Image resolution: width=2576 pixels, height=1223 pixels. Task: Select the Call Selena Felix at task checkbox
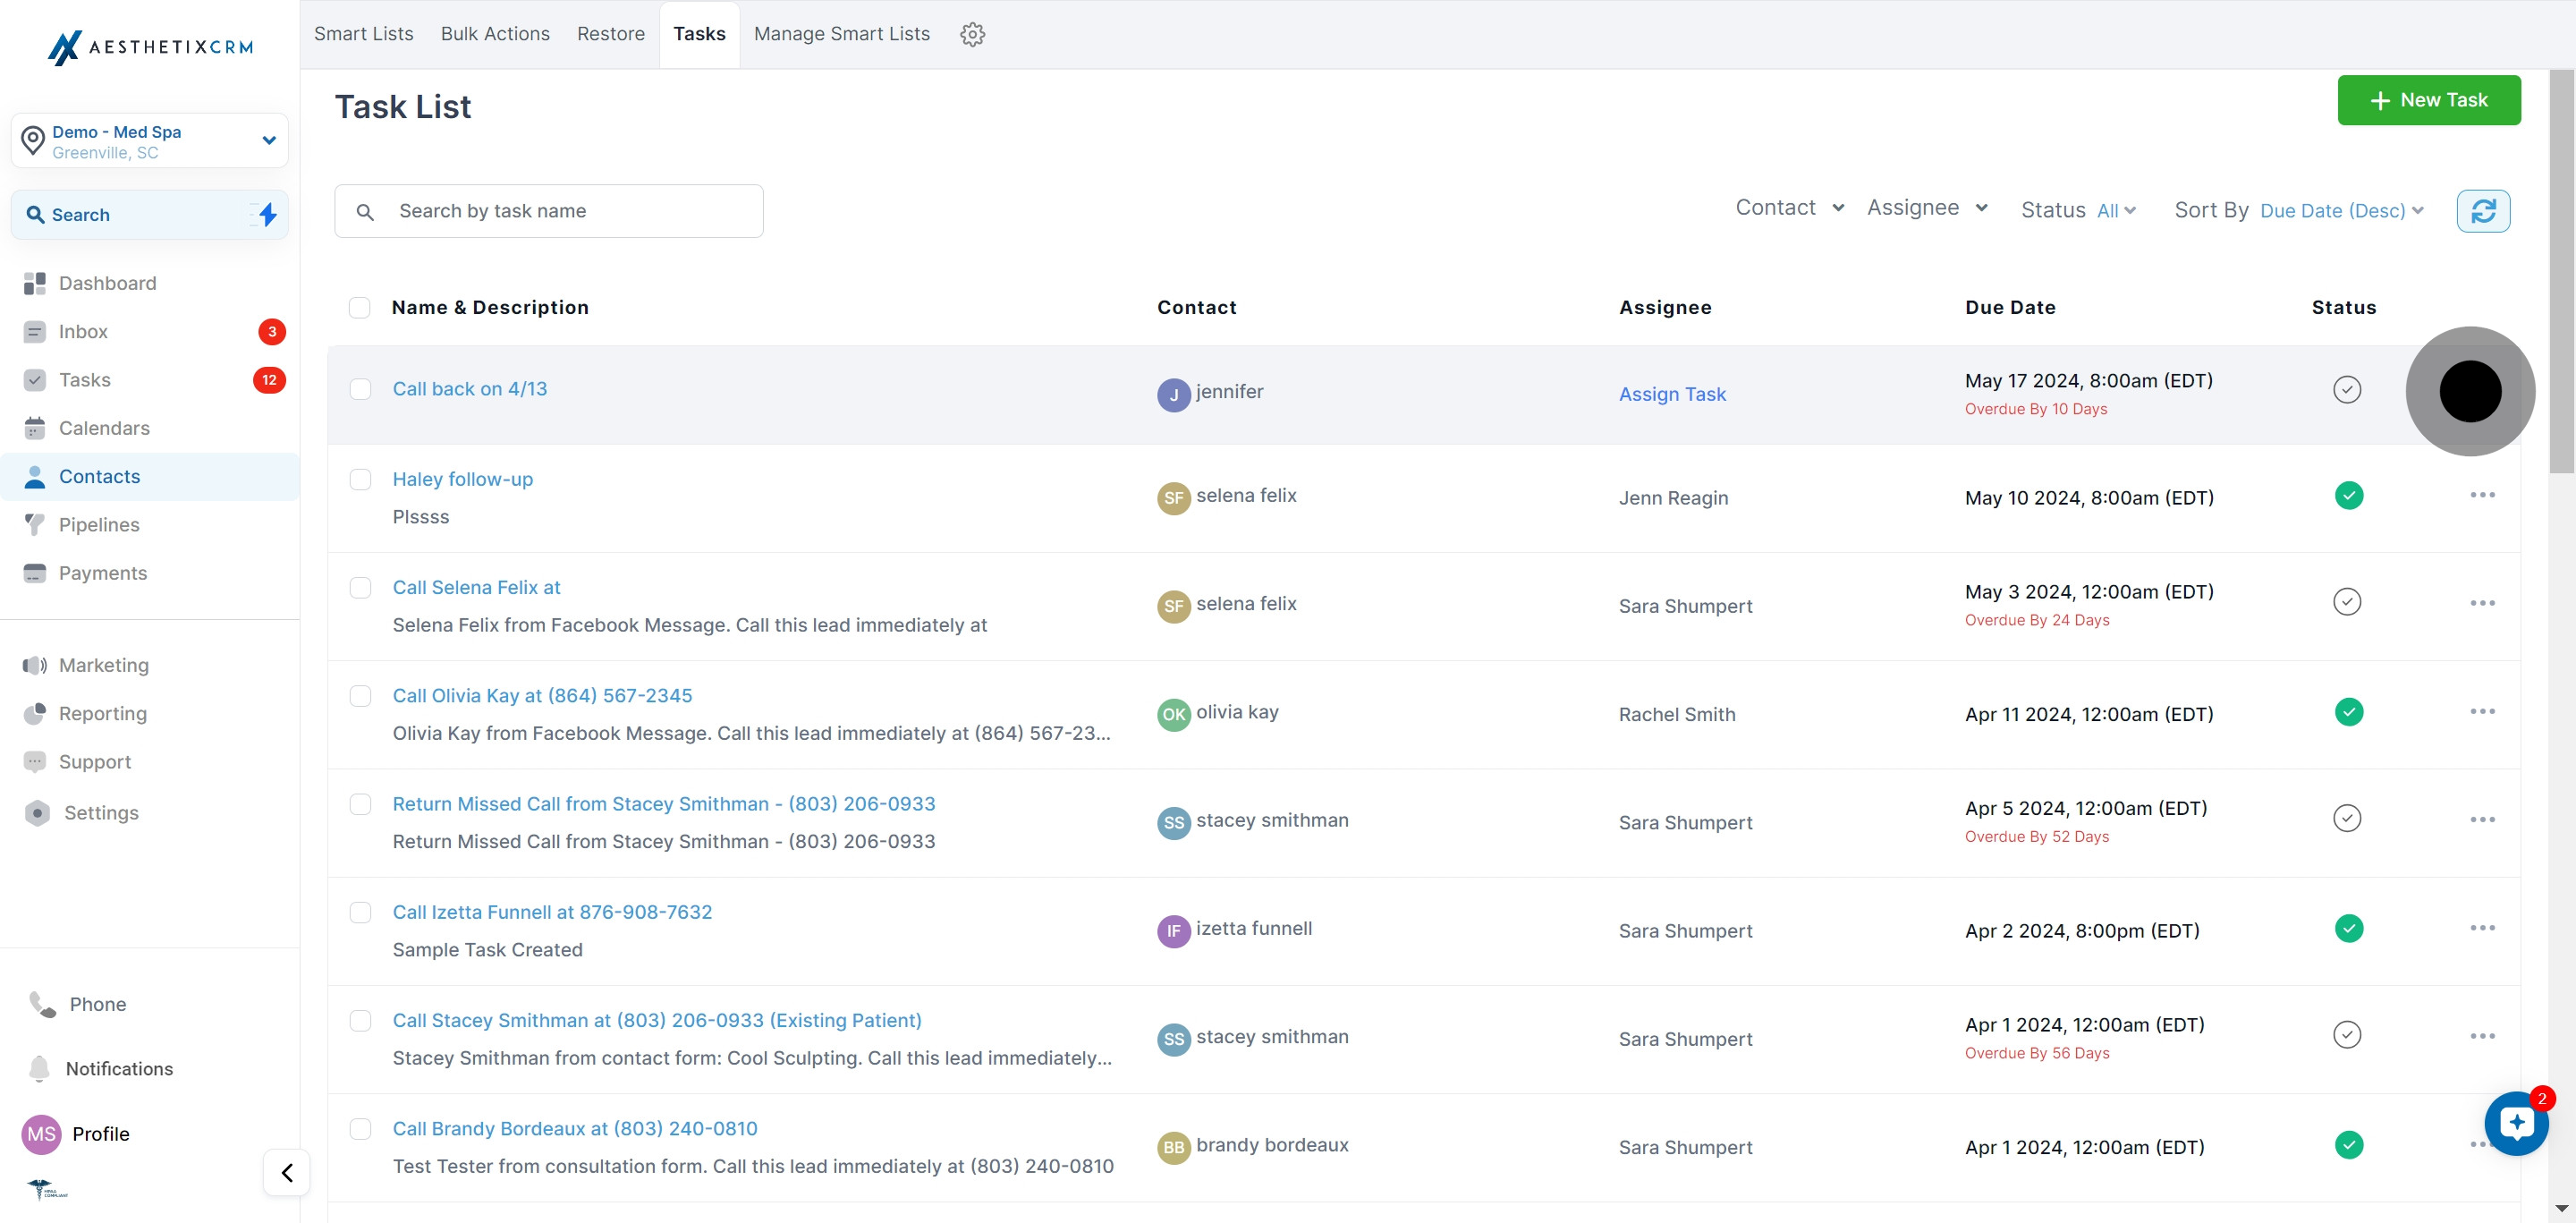coord(360,587)
